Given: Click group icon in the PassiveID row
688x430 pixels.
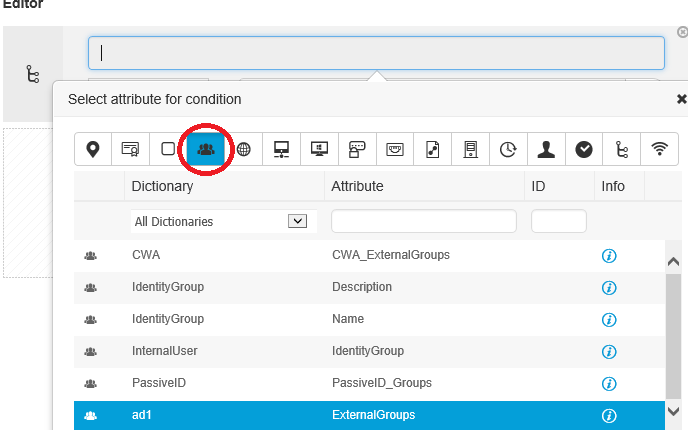Looking at the screenshot, I should click(90, 383).
